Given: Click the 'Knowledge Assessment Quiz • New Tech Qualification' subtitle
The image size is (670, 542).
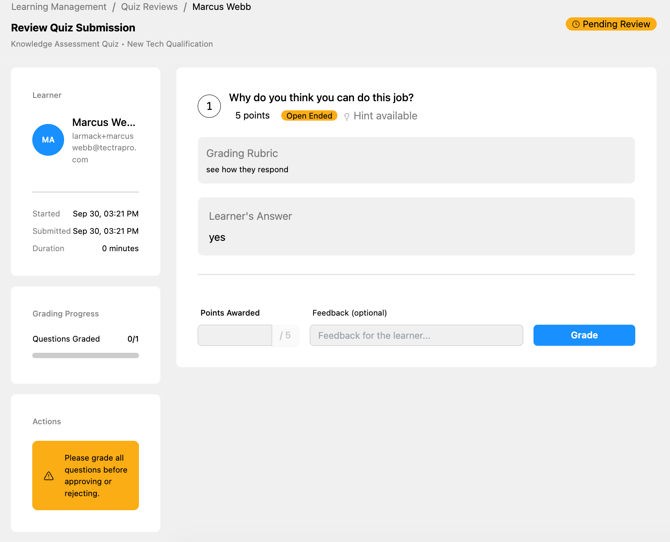Looking at the screenshot, I should click(x=112, y=44).
